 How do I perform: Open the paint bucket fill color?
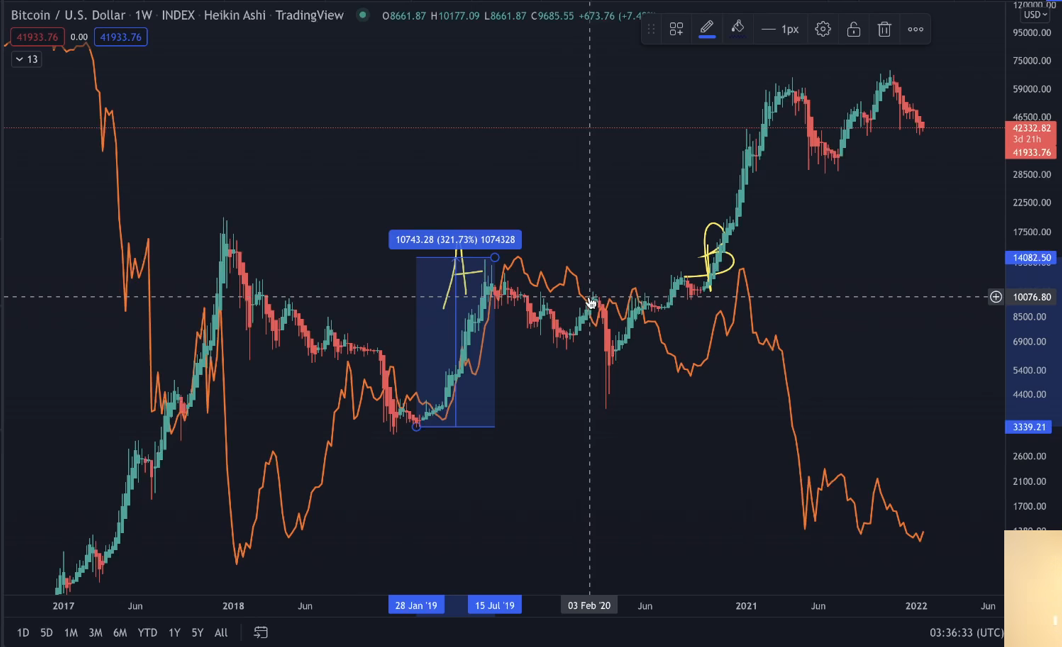(738, 28)
